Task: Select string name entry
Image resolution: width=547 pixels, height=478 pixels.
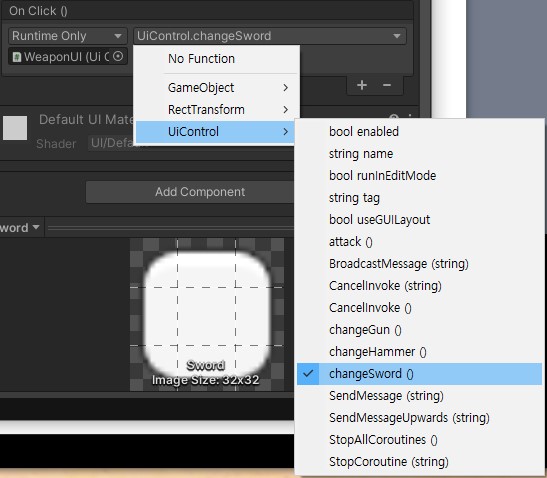Action: pyautogui.click(x=419, y=154)
